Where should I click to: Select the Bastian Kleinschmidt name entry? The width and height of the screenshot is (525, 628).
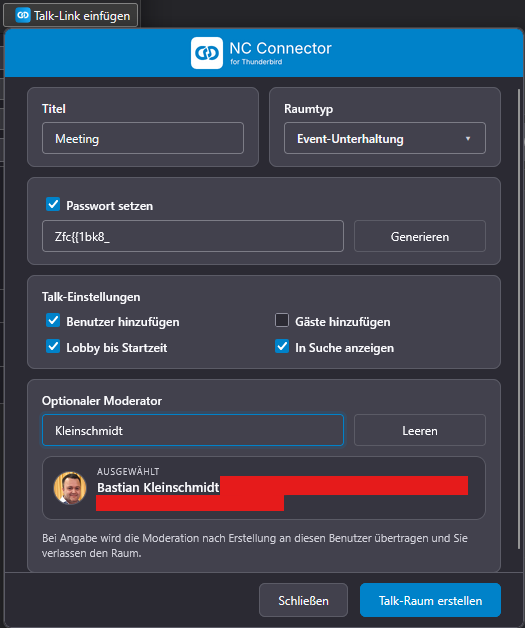(158, 487)
